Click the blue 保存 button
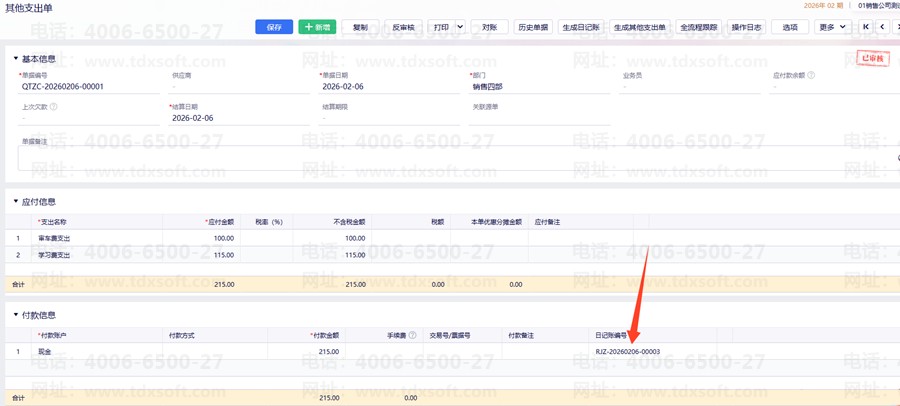Viewport: 900px width, 406px height. point(274,27)
